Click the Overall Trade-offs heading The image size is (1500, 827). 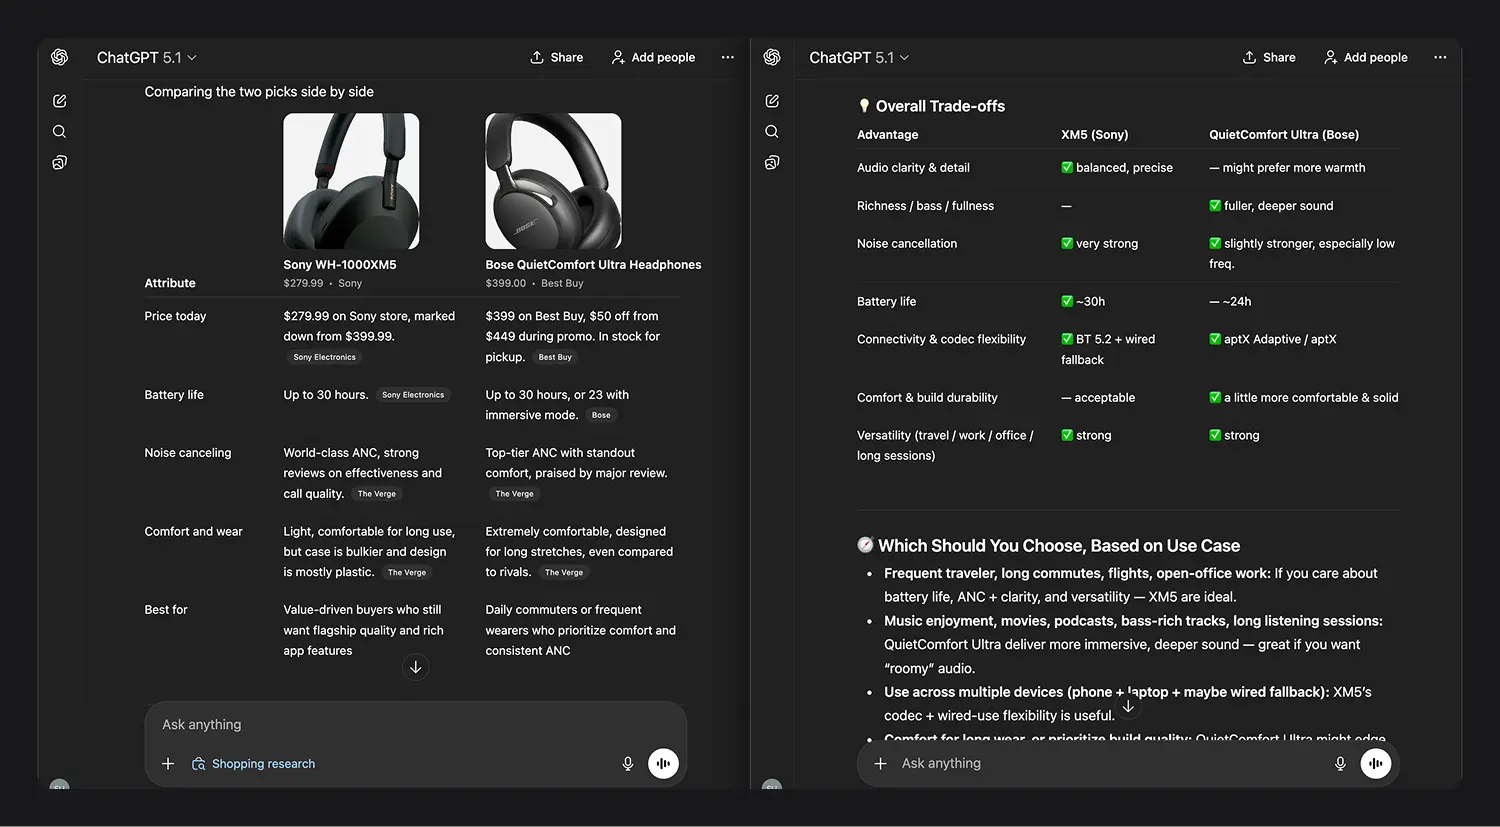coord(931,106)
